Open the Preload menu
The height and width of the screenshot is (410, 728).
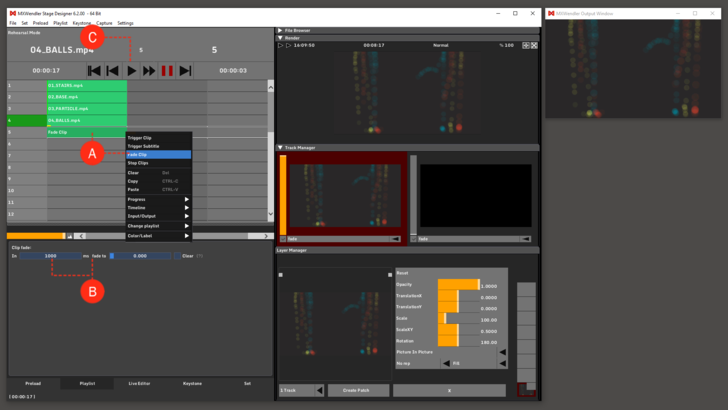[40, 23]
